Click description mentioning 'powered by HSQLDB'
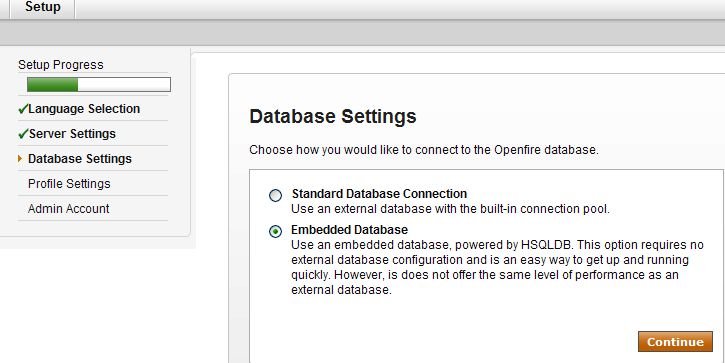The height and width of the screenshot is (363, 725). 498,268
